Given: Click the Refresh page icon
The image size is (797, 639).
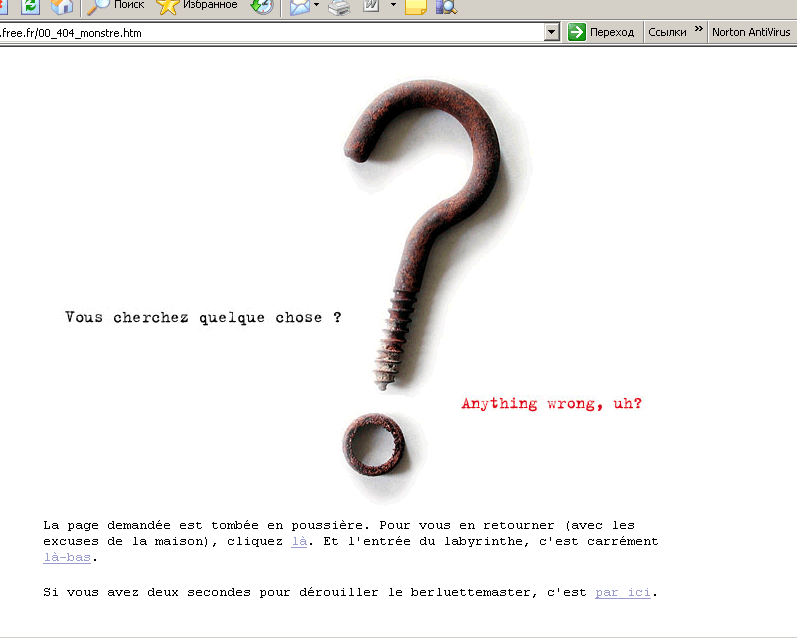Looking at the screenshot, I should pyautogui.click(x=30, y=6).
